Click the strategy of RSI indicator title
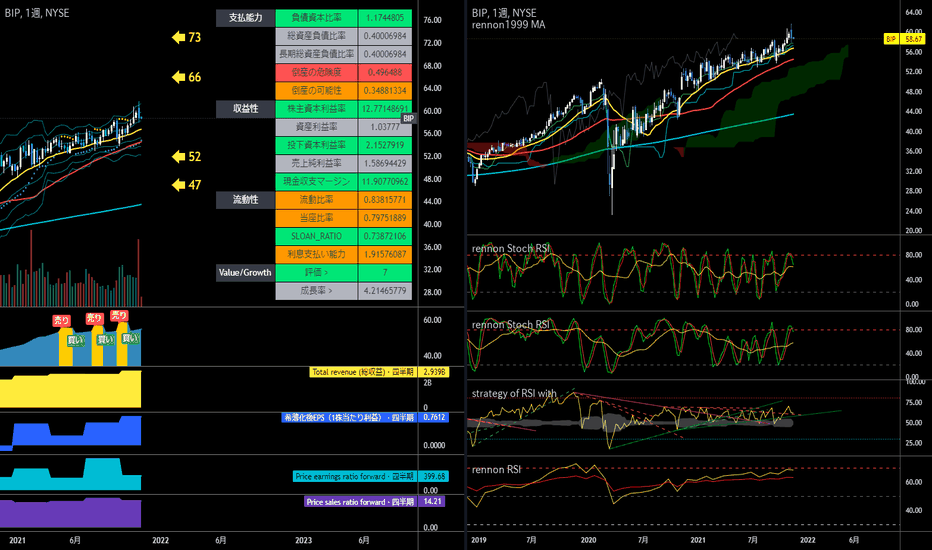Screen dimensions: 932x550 [x=514, y=394]
